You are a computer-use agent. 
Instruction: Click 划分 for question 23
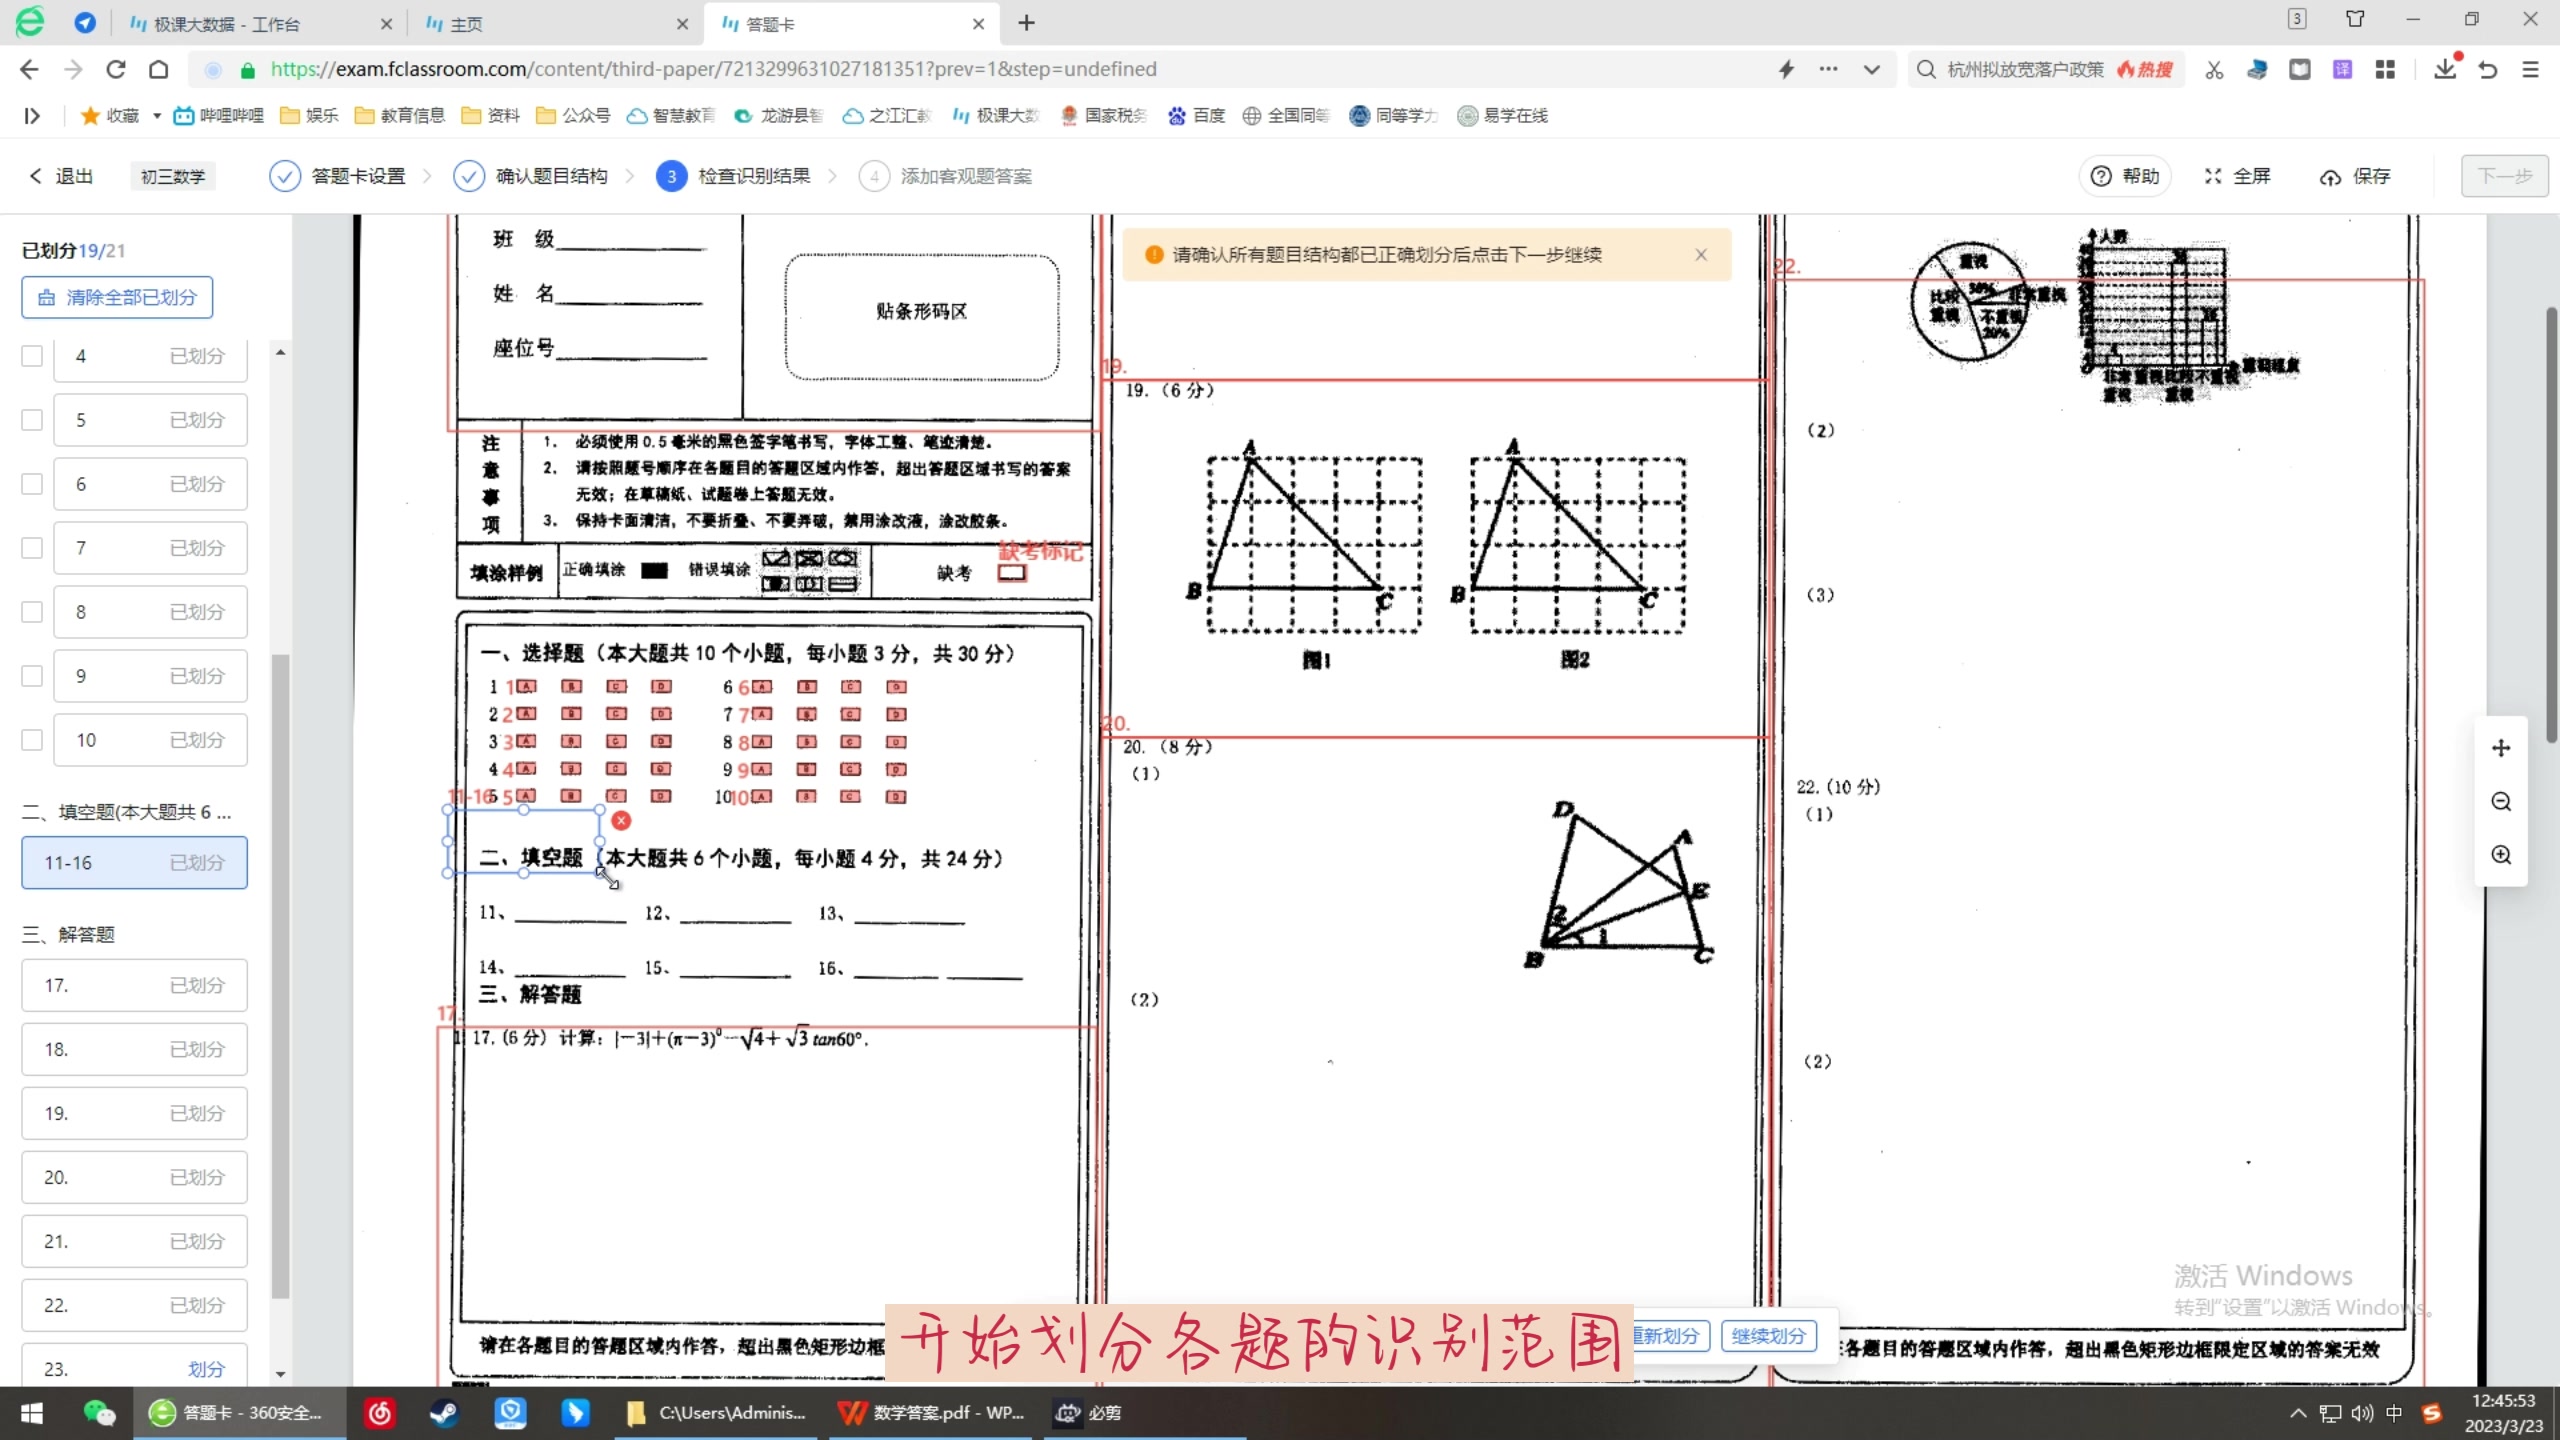coord(206,1369)
